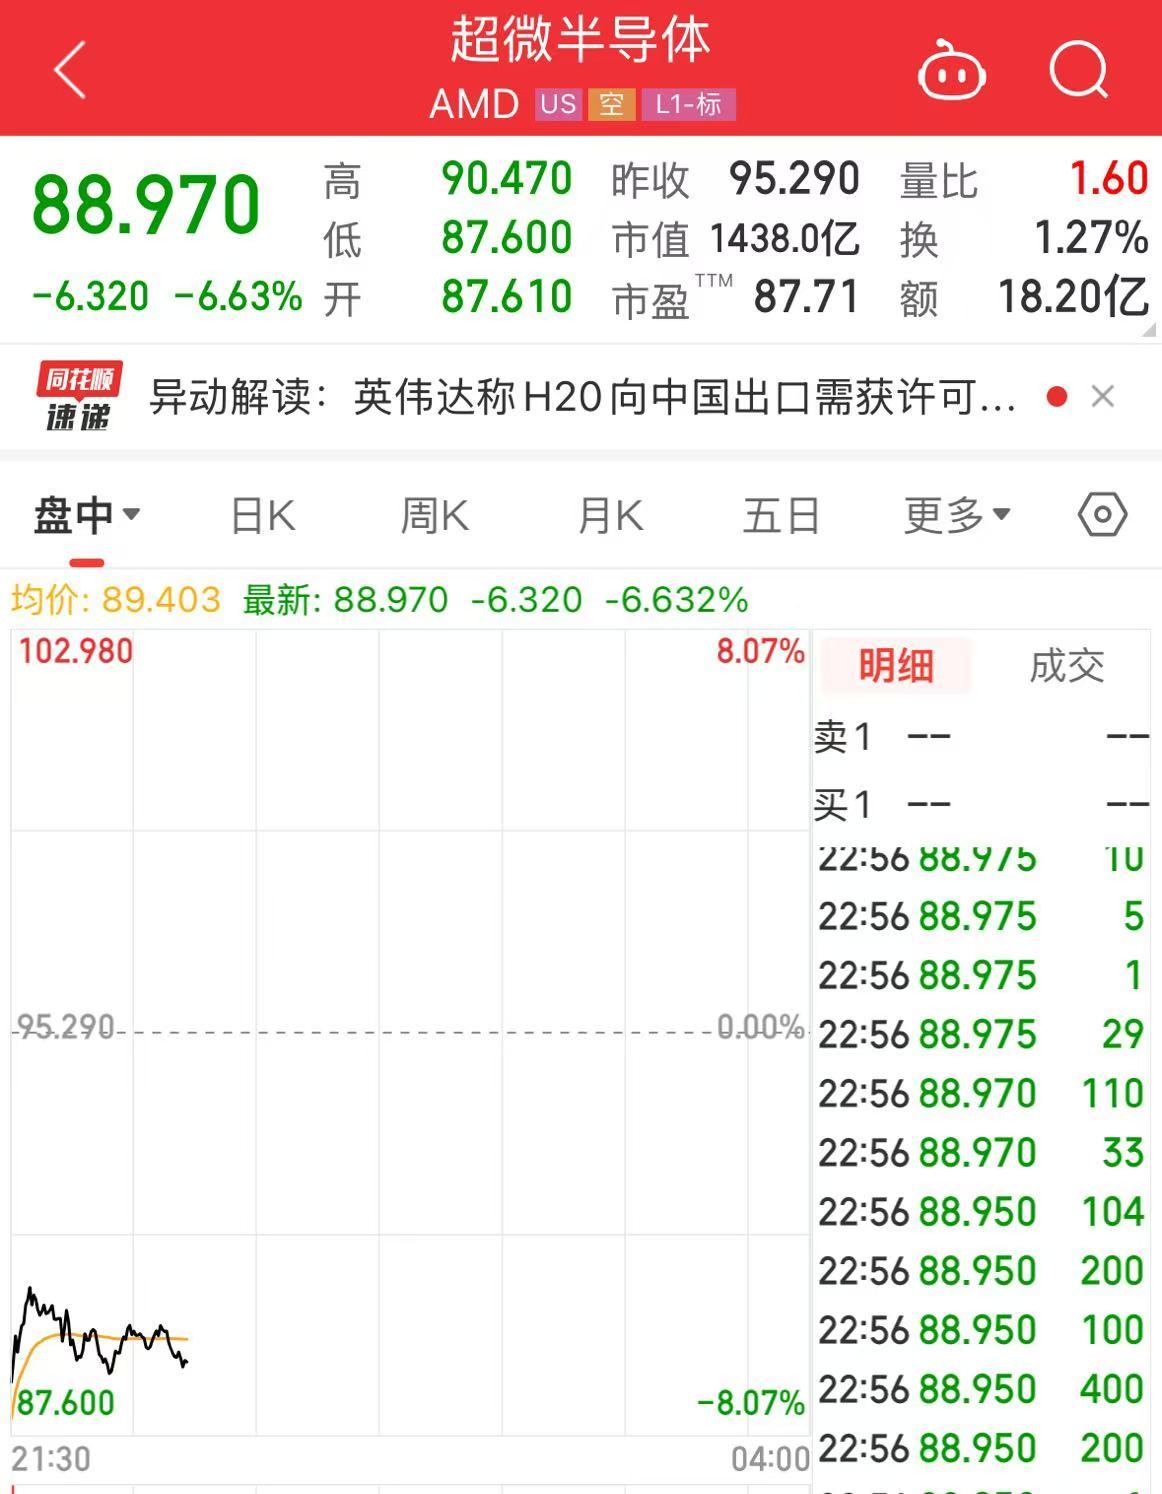Select the 88.950 trade with volume 100
The image size is (1162, 1494).
[982, 1329]
